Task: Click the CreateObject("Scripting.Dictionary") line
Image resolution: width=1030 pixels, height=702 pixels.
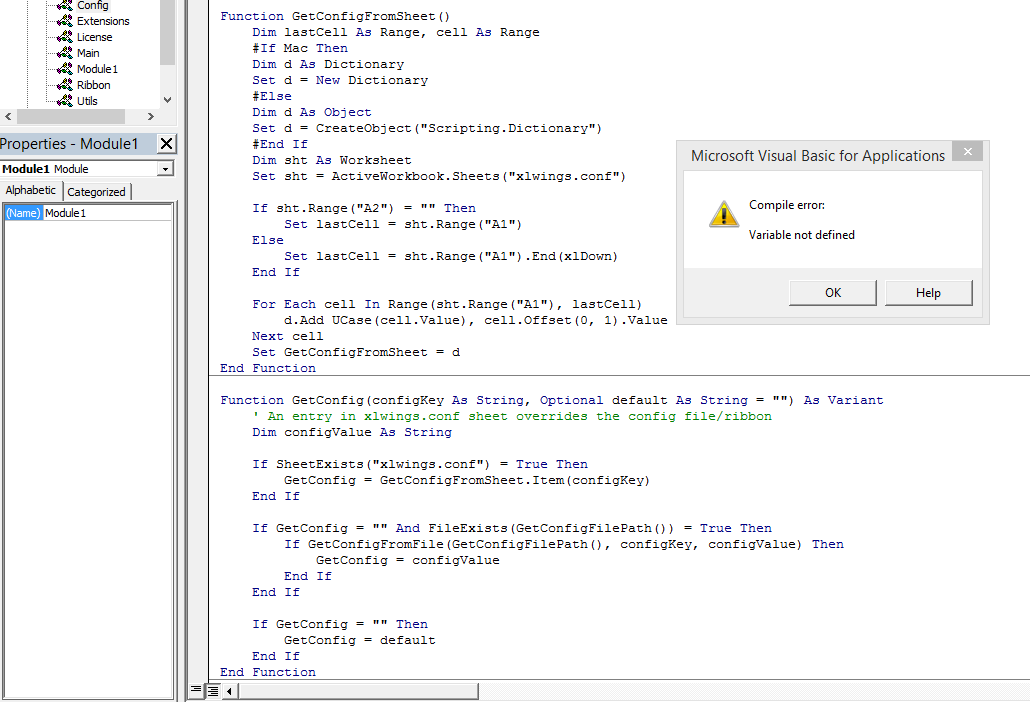Action: tap(427, 128)
